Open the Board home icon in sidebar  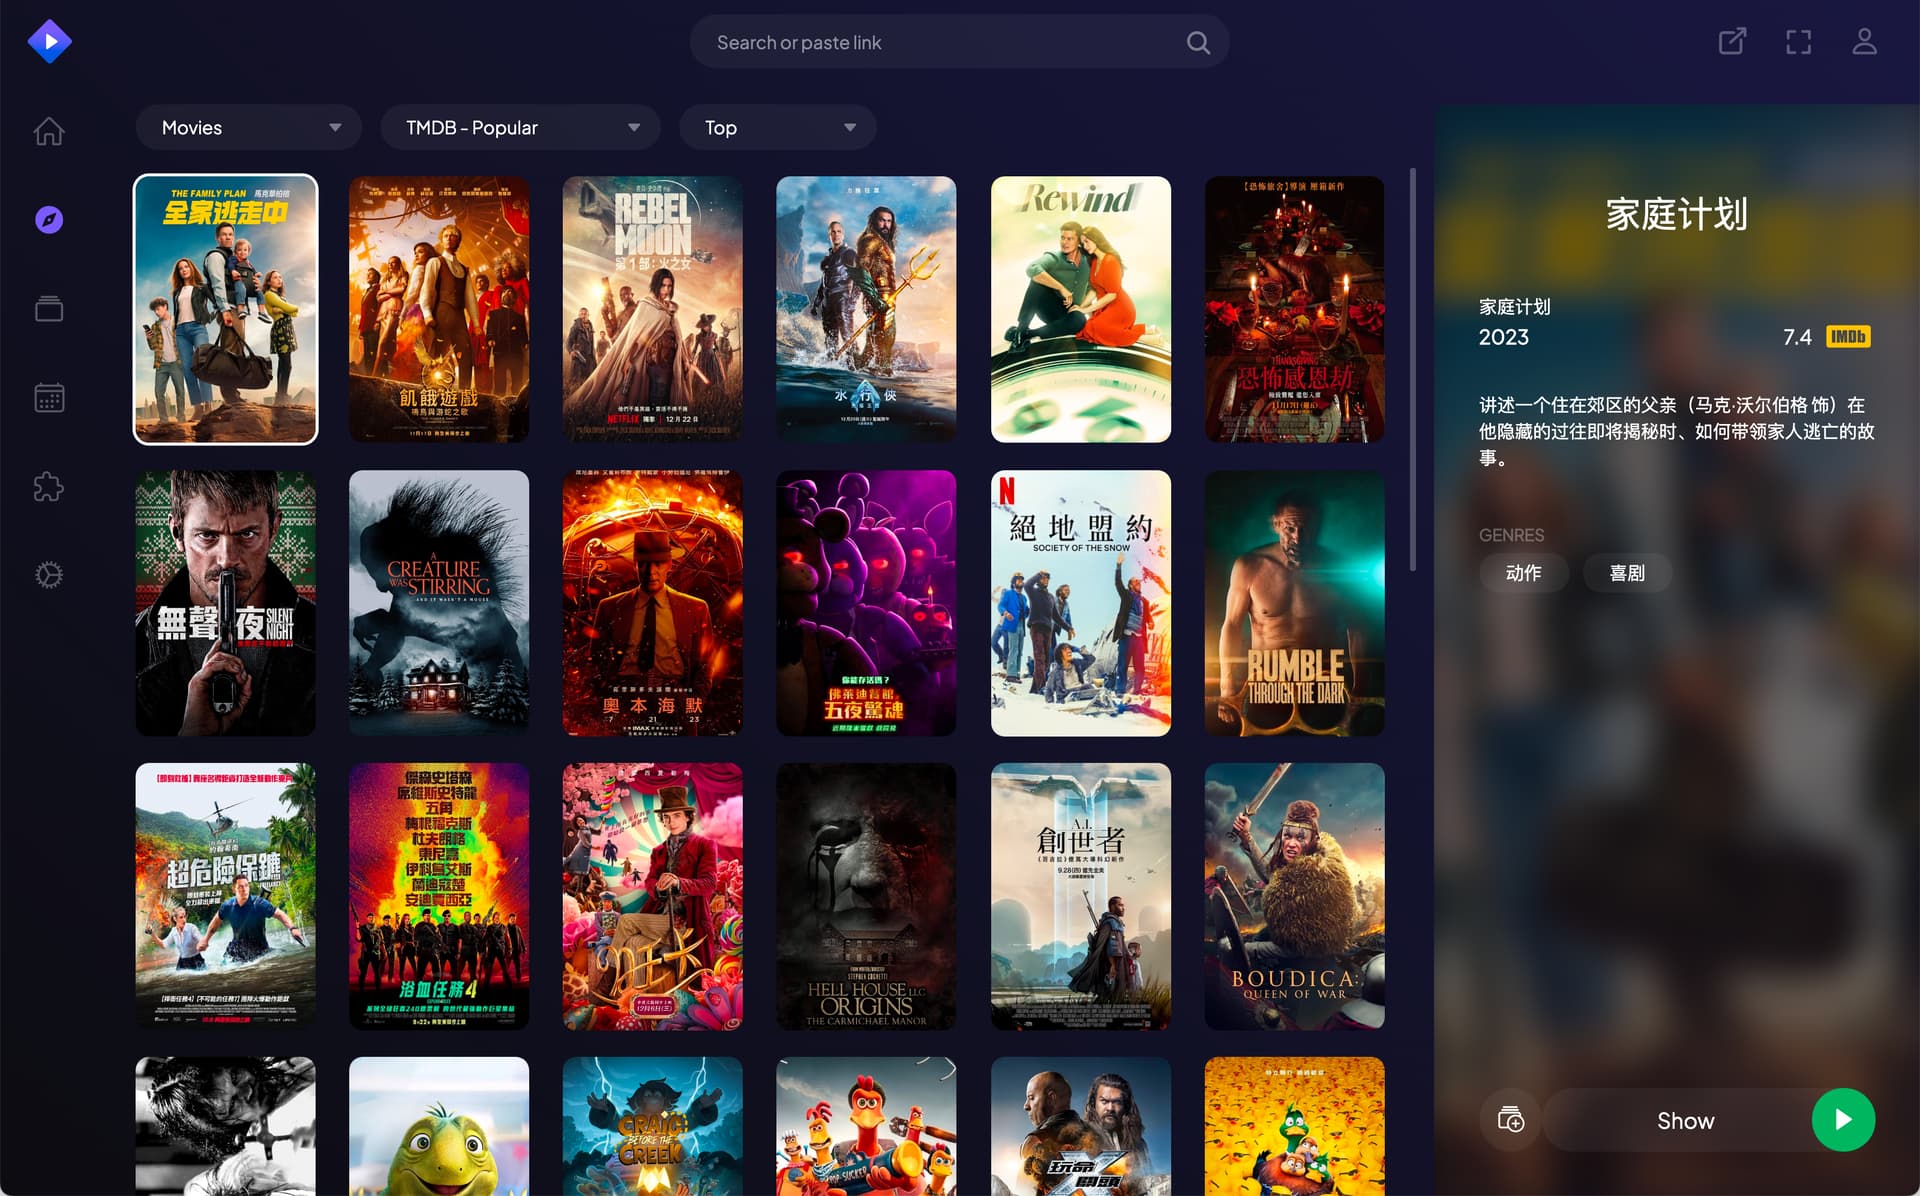click(x=49, y=131)
